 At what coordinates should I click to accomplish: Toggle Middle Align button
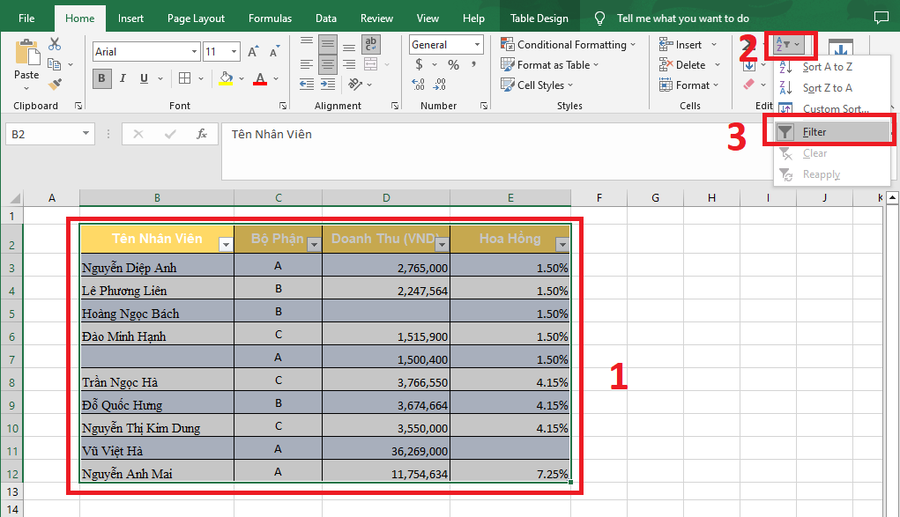[x=328, y=44]
